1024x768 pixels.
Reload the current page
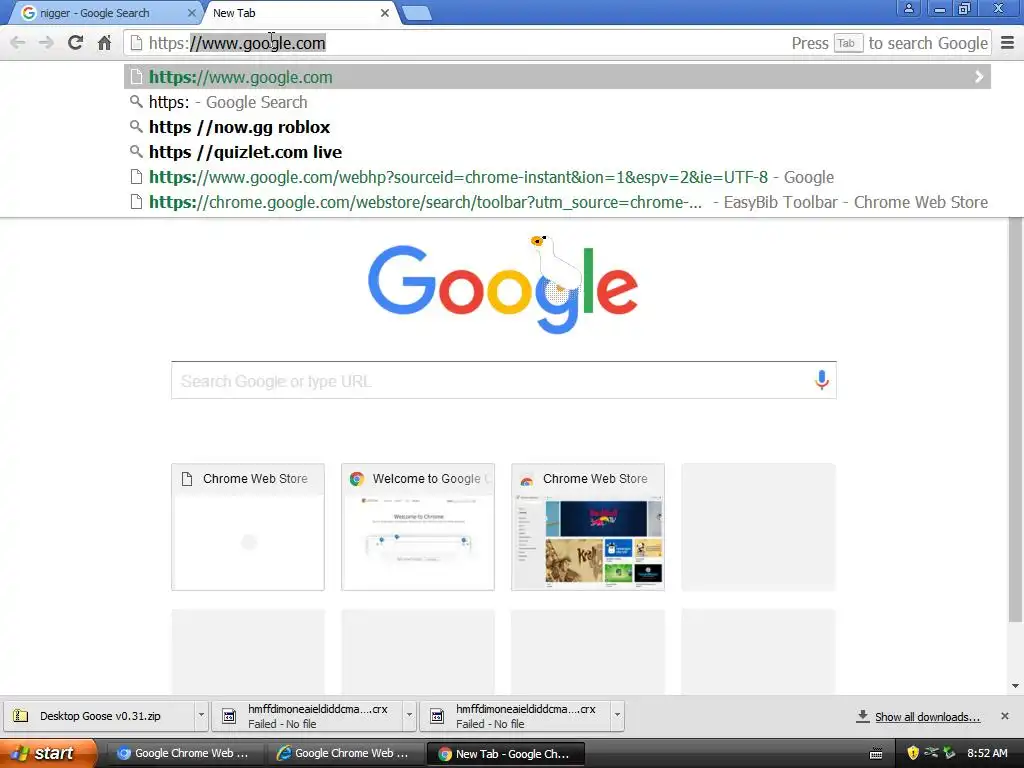[x=75, y=43]
